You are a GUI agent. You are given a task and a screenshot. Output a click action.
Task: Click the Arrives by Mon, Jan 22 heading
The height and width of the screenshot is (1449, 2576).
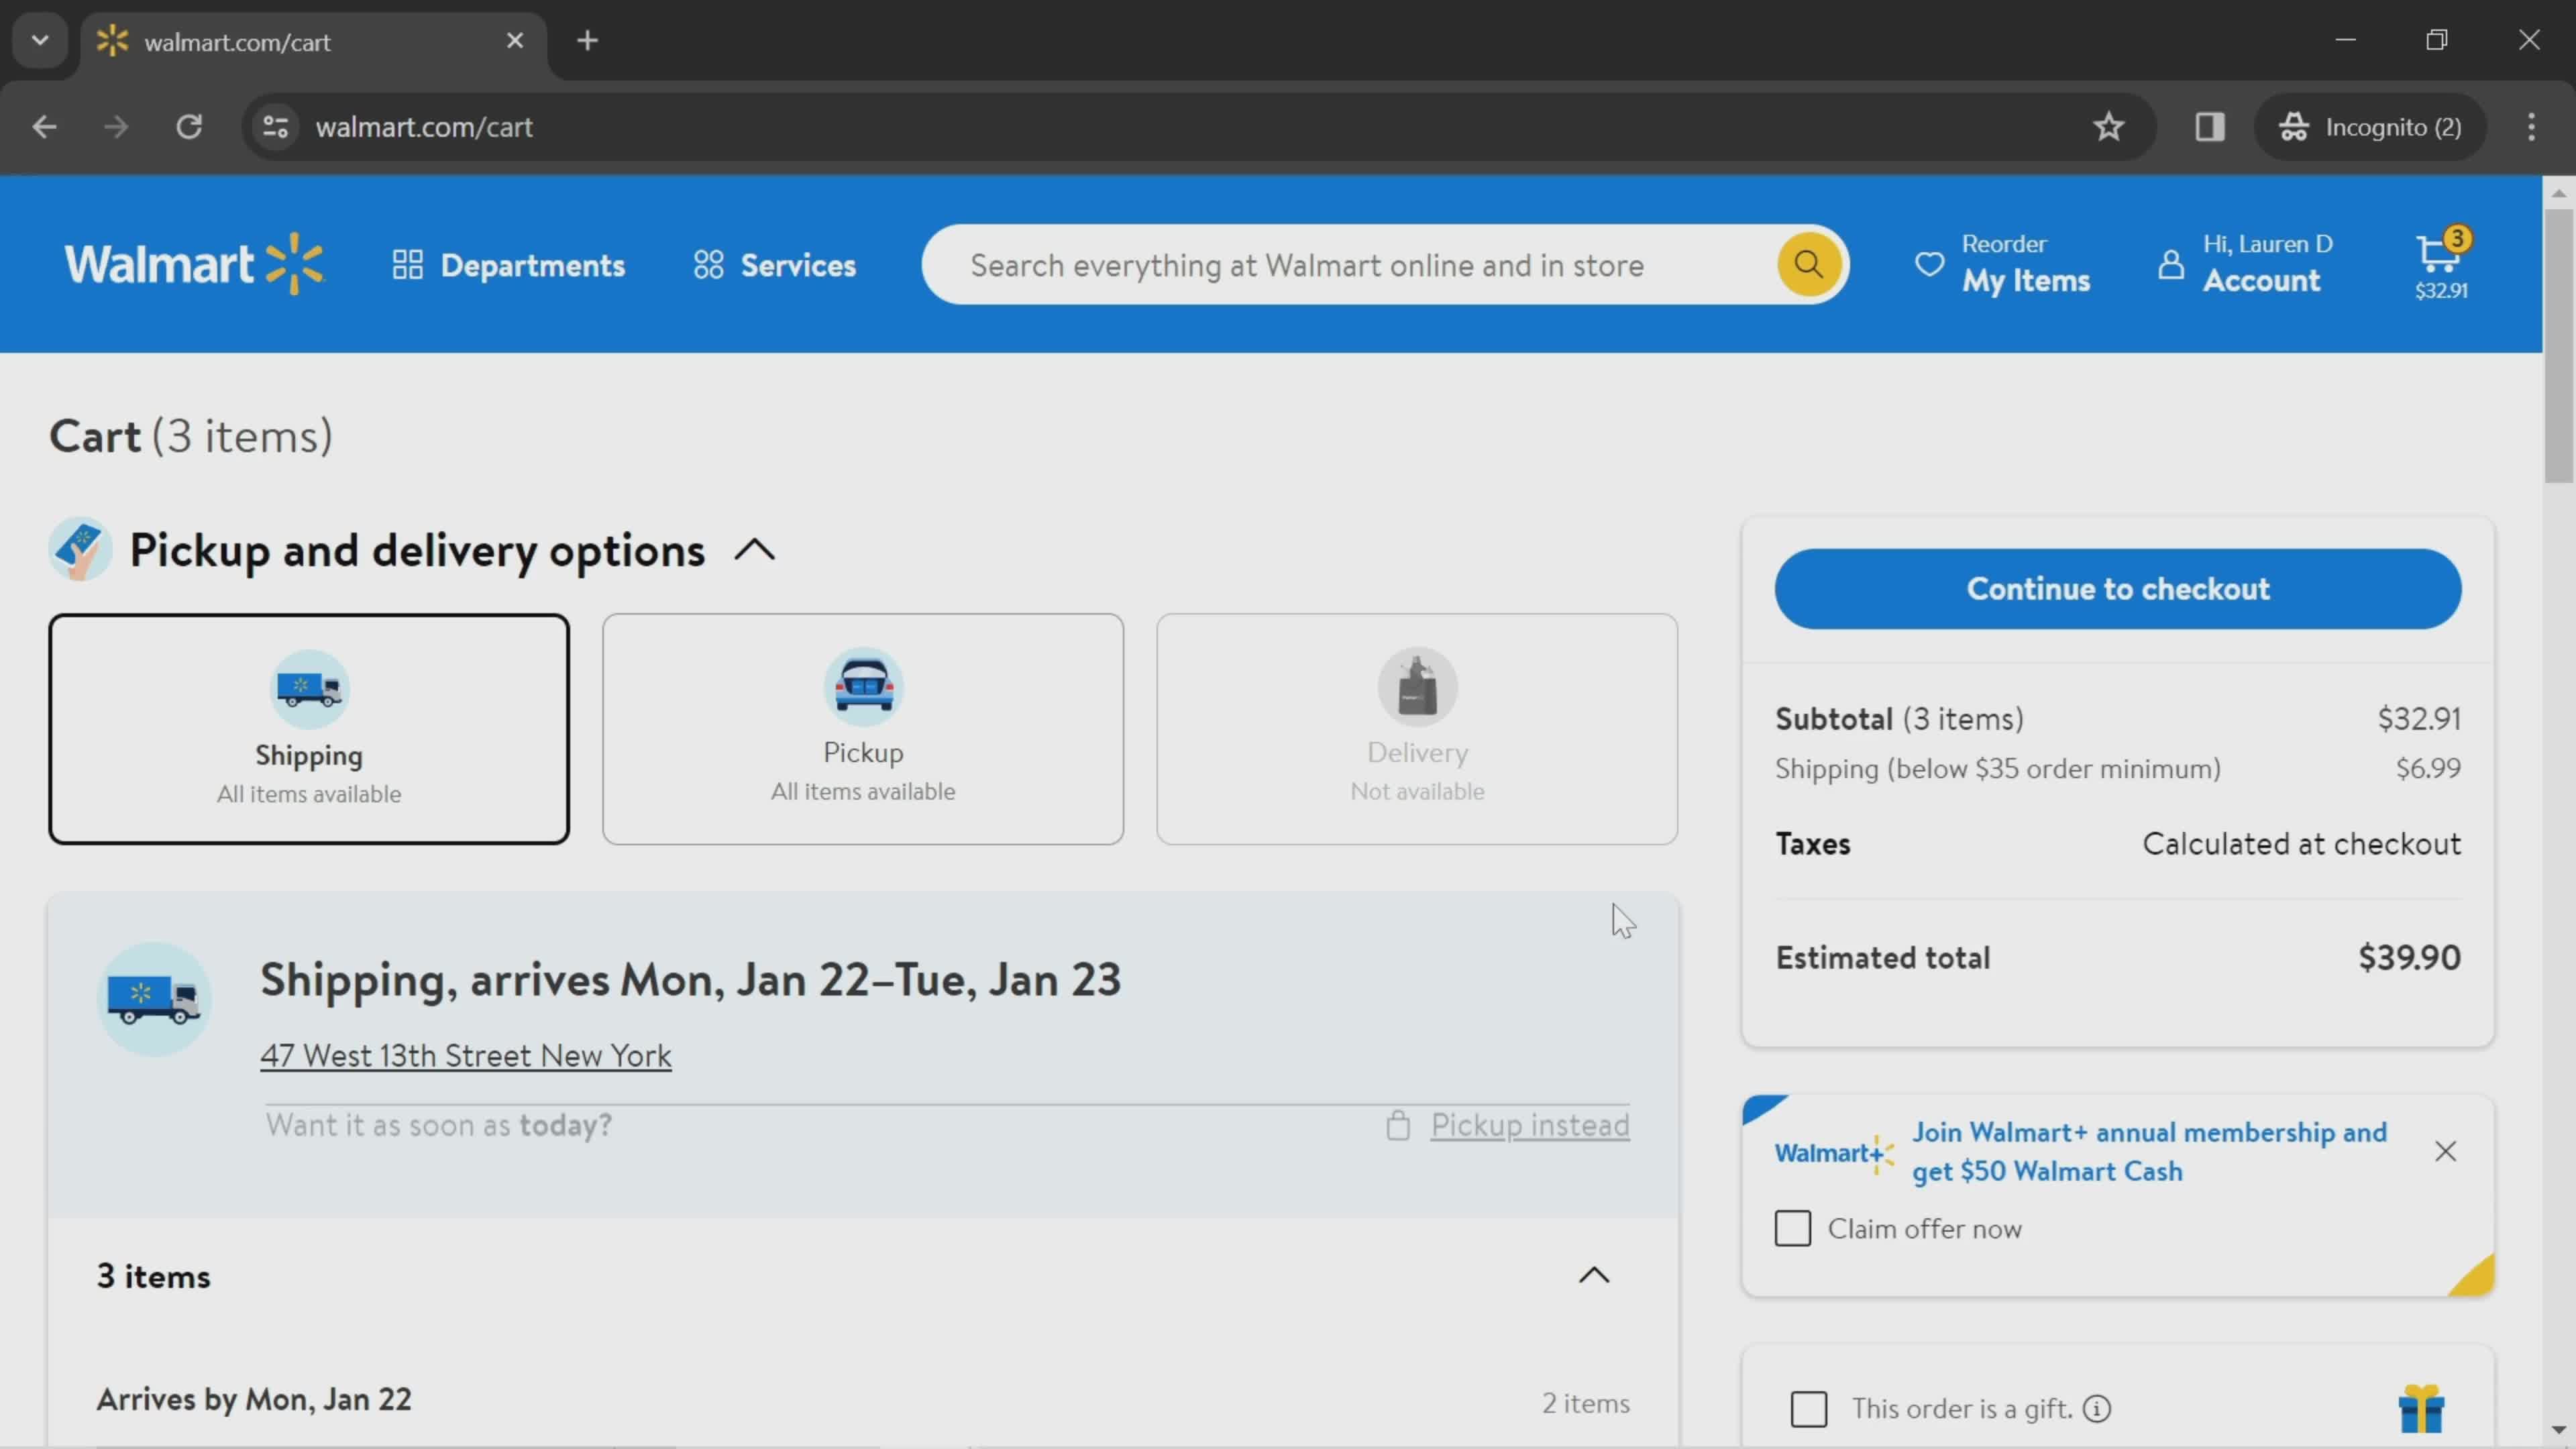[254, 1399]
